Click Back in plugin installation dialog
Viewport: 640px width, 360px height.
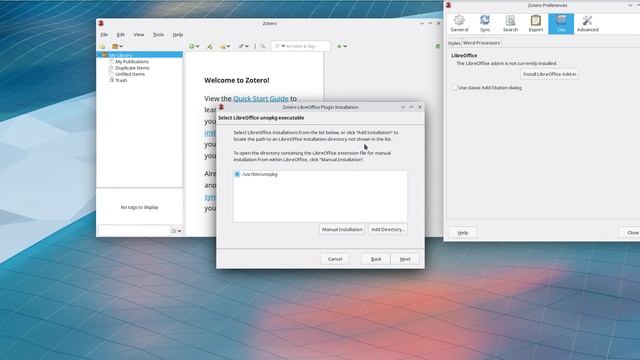[376, 259]
